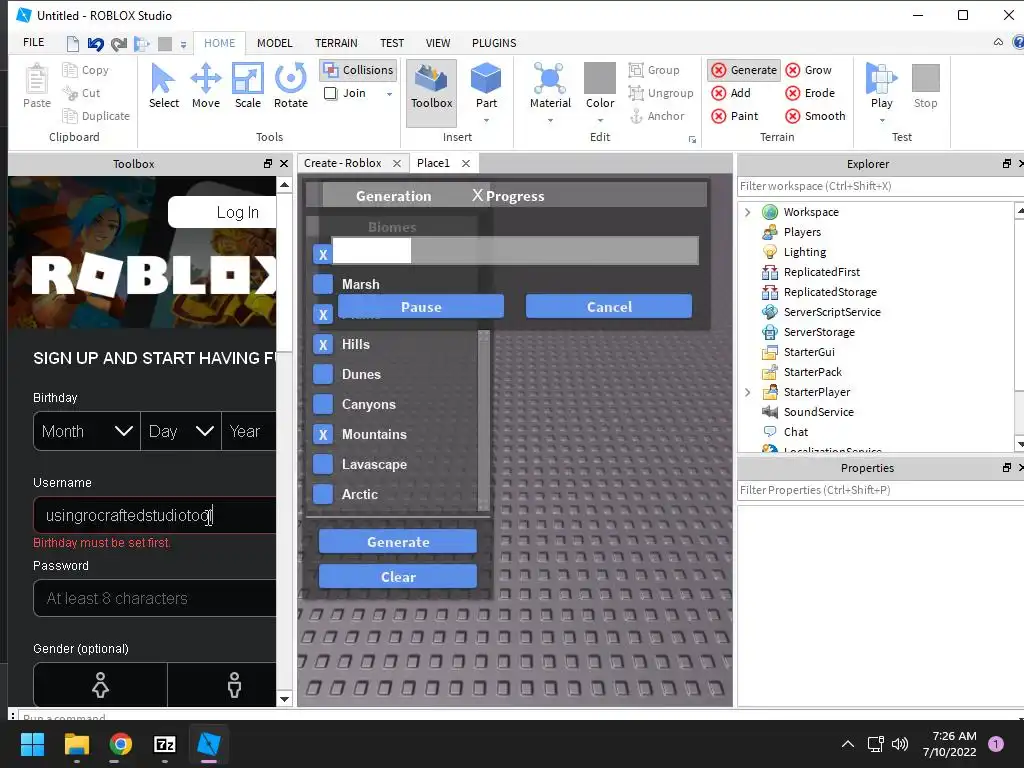
Task: Pick the Rotate tool
Action: pyautogui.click(x=291, y=86)
